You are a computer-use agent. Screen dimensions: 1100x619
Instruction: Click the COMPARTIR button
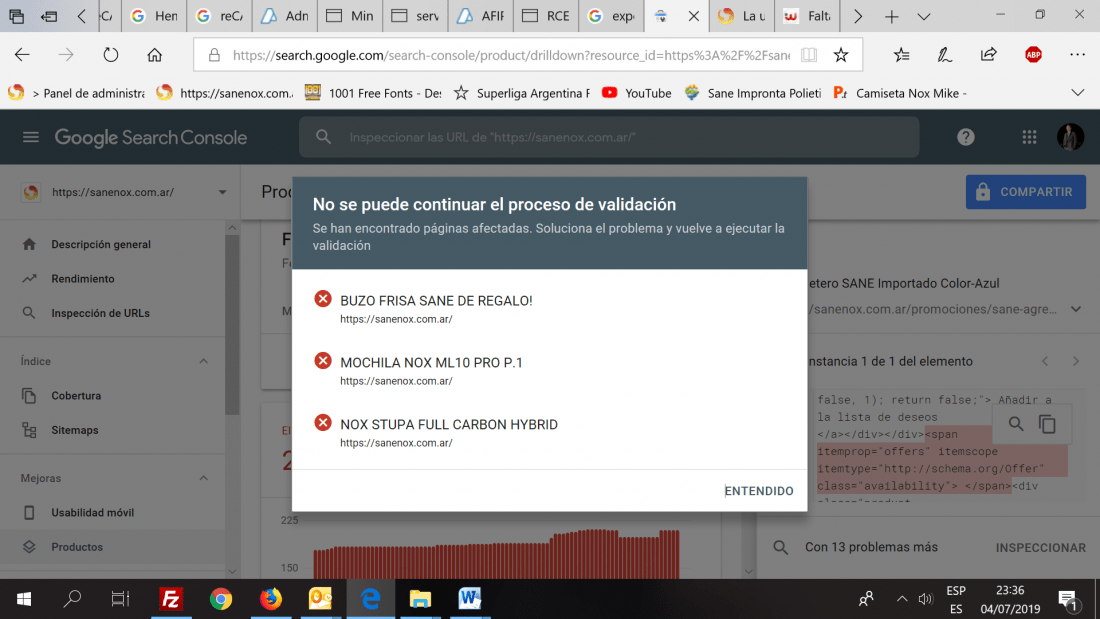coord(1026,192)
